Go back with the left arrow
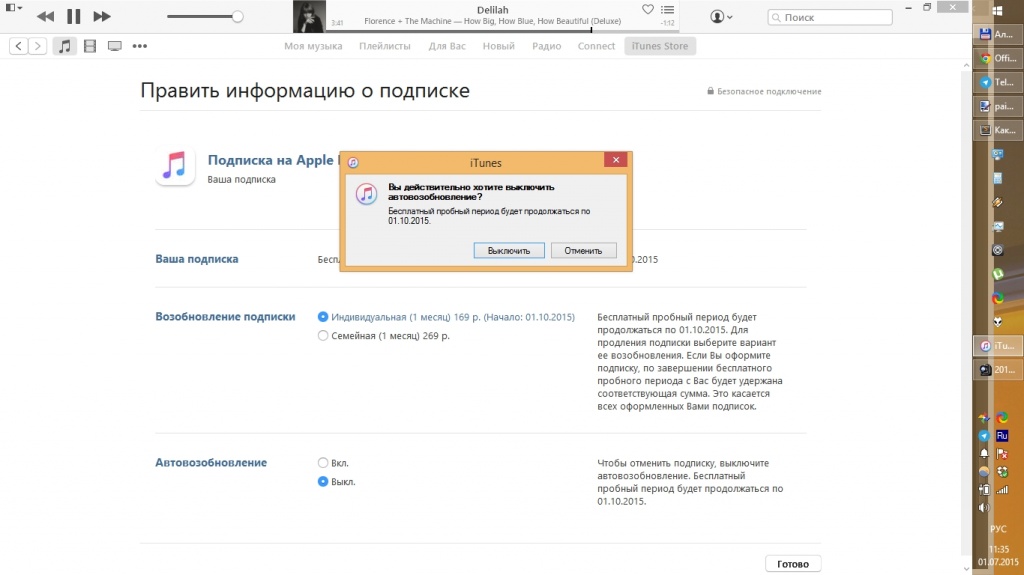This screenshot has height=575, width=1024. [x=18, y=46]
